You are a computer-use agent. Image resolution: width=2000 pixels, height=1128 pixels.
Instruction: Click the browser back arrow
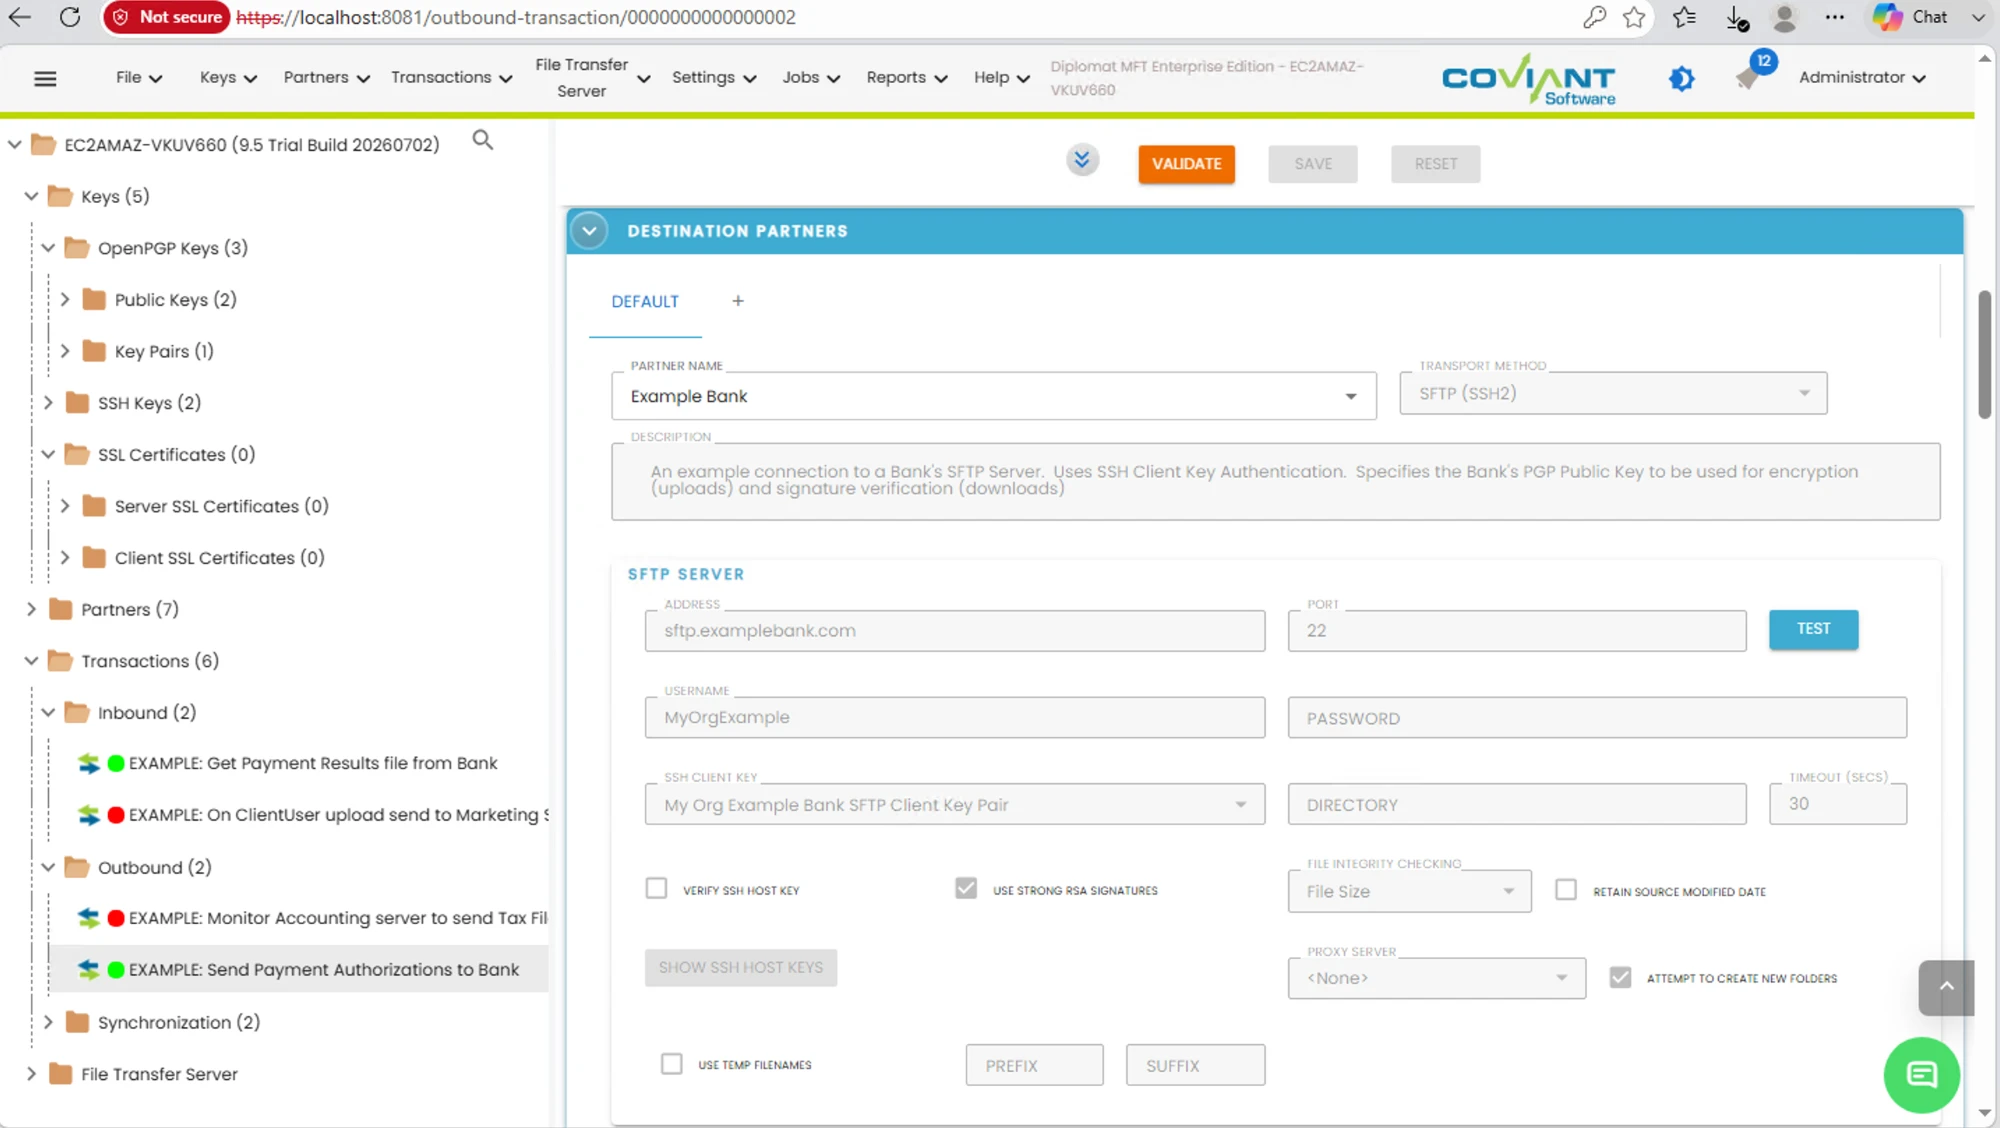[20, 17]
